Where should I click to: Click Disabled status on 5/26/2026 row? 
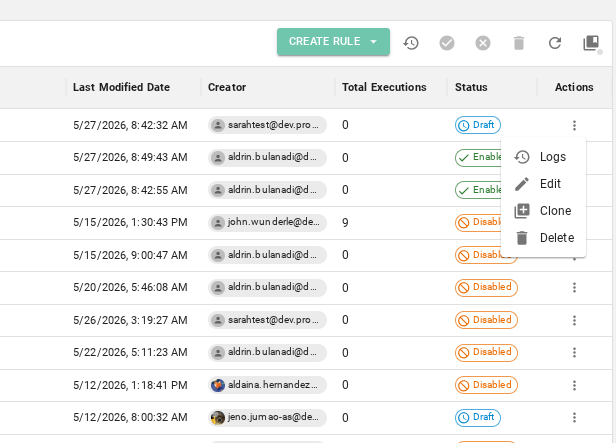pyautogui.click(x=486, y=320)
